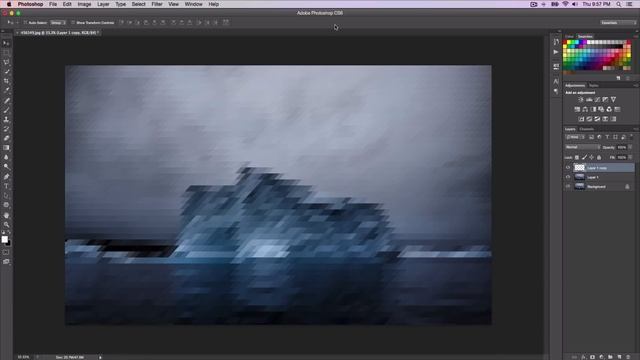
Task: Open the Paragraph panel icon
Action: pos(556,91)
